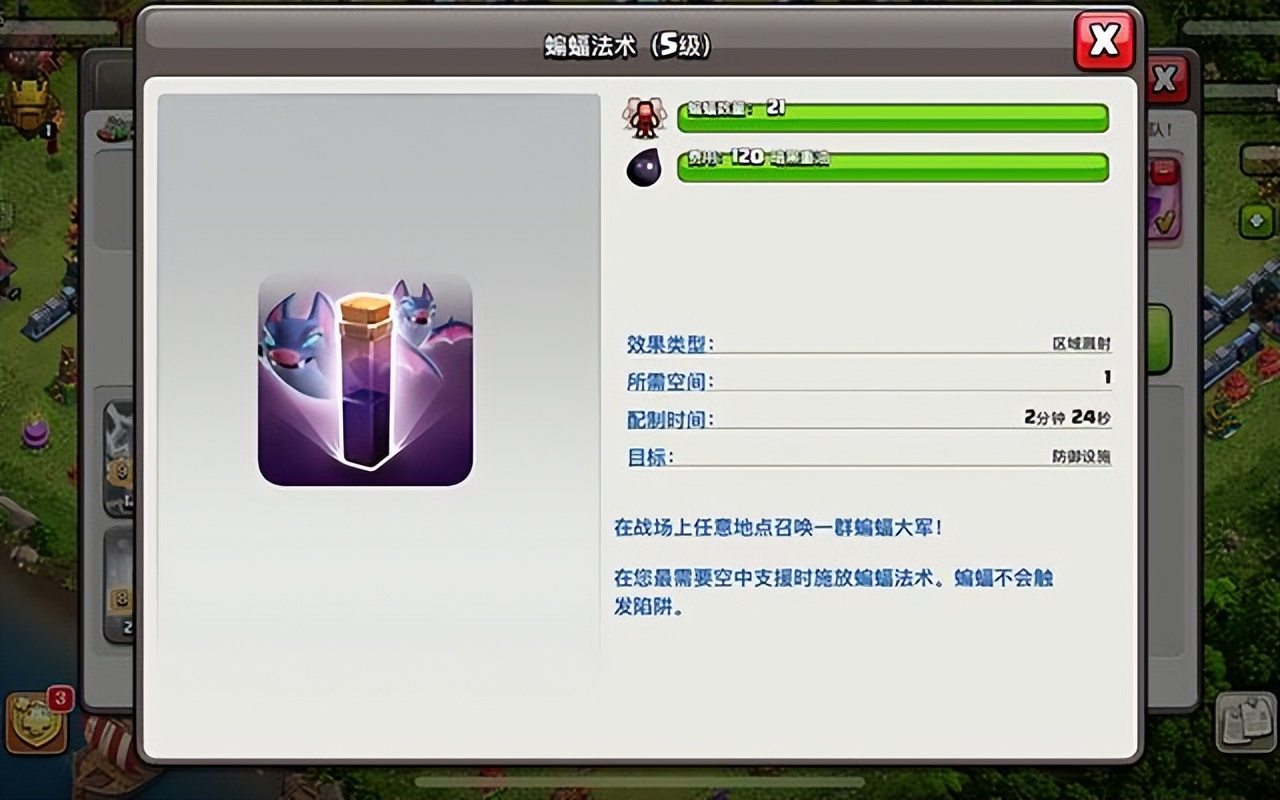Tap the "区域瞬时" value
This screenshot has height=800, width=1280.
[x=1081, y=344]
